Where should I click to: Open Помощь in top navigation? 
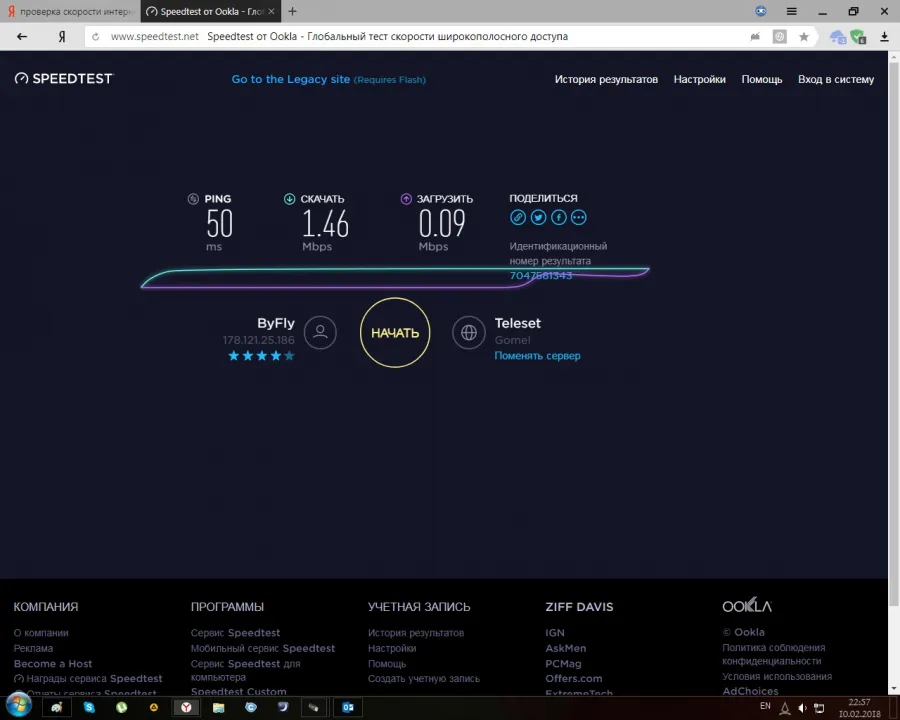(762, 79)
